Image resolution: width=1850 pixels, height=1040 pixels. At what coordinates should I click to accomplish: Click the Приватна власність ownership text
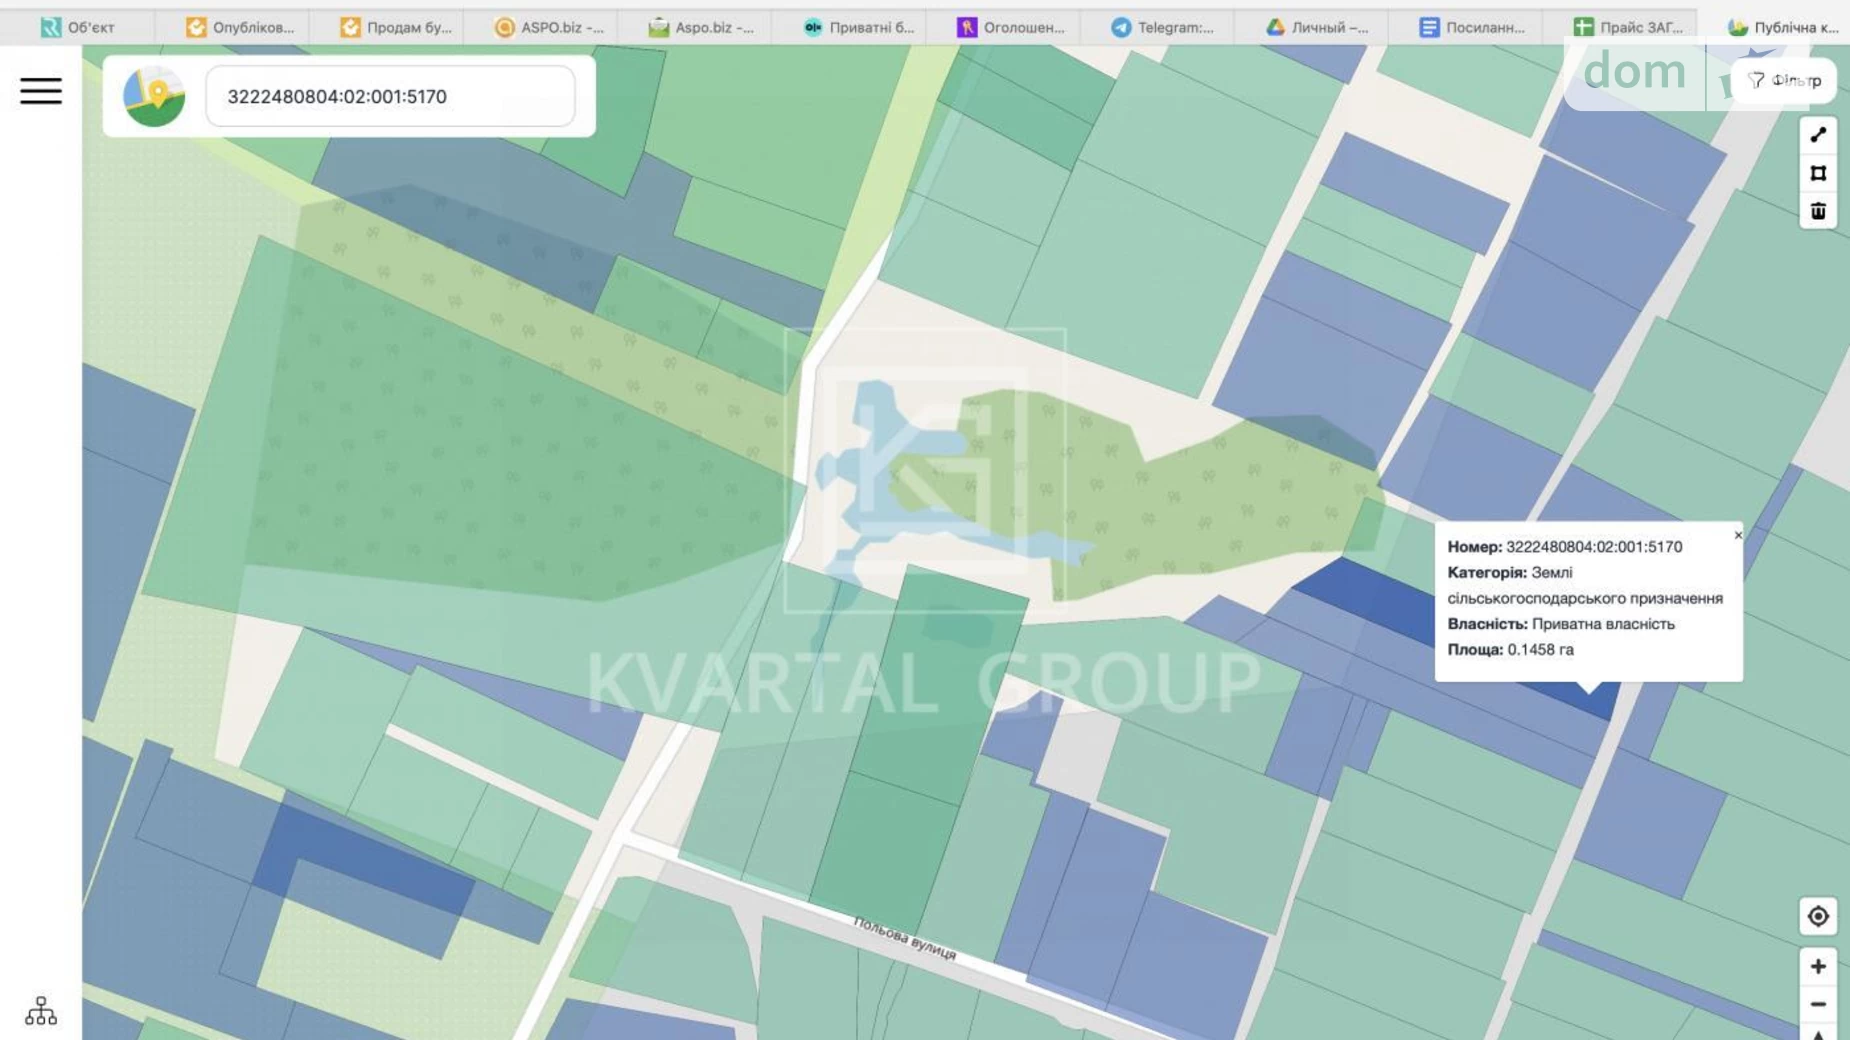[x=1603, y=624]
